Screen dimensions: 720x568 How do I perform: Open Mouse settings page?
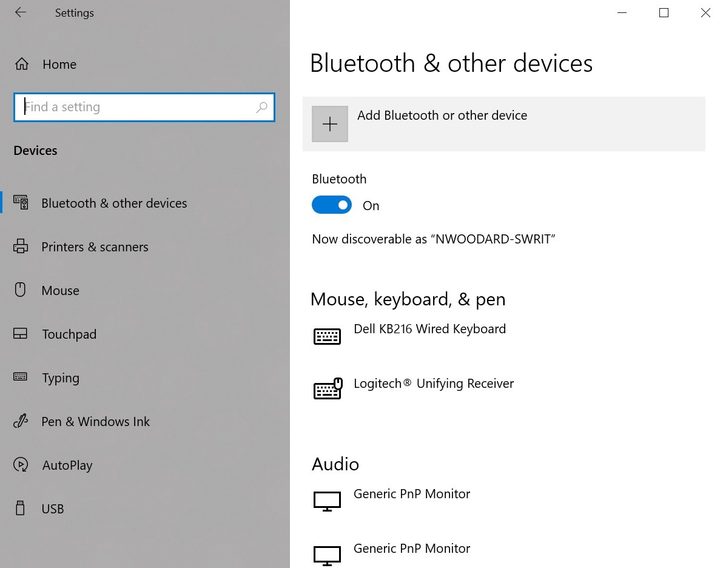(x=60, y=291)
